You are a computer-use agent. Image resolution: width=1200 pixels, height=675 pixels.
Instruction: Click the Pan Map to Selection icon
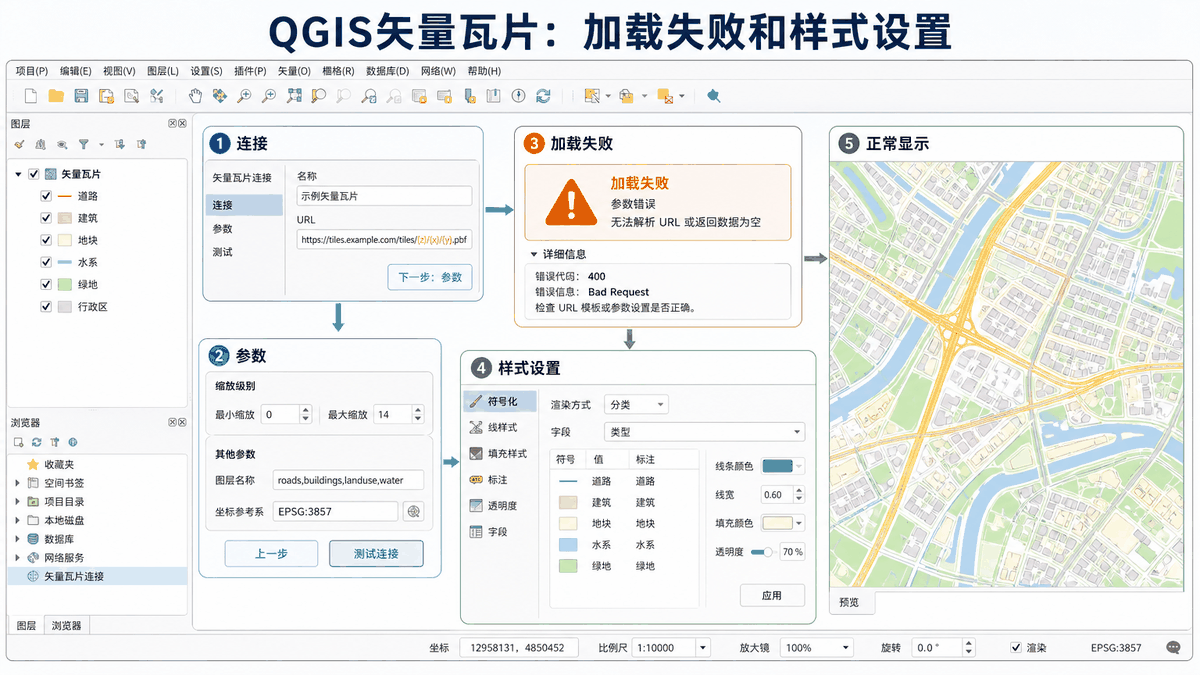tap(219, 96)
